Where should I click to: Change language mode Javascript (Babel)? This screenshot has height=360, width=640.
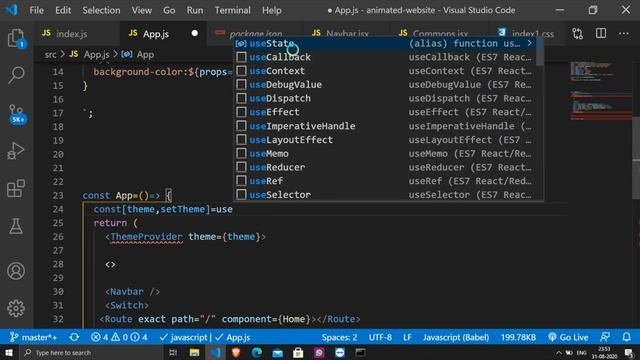(456, 337)
